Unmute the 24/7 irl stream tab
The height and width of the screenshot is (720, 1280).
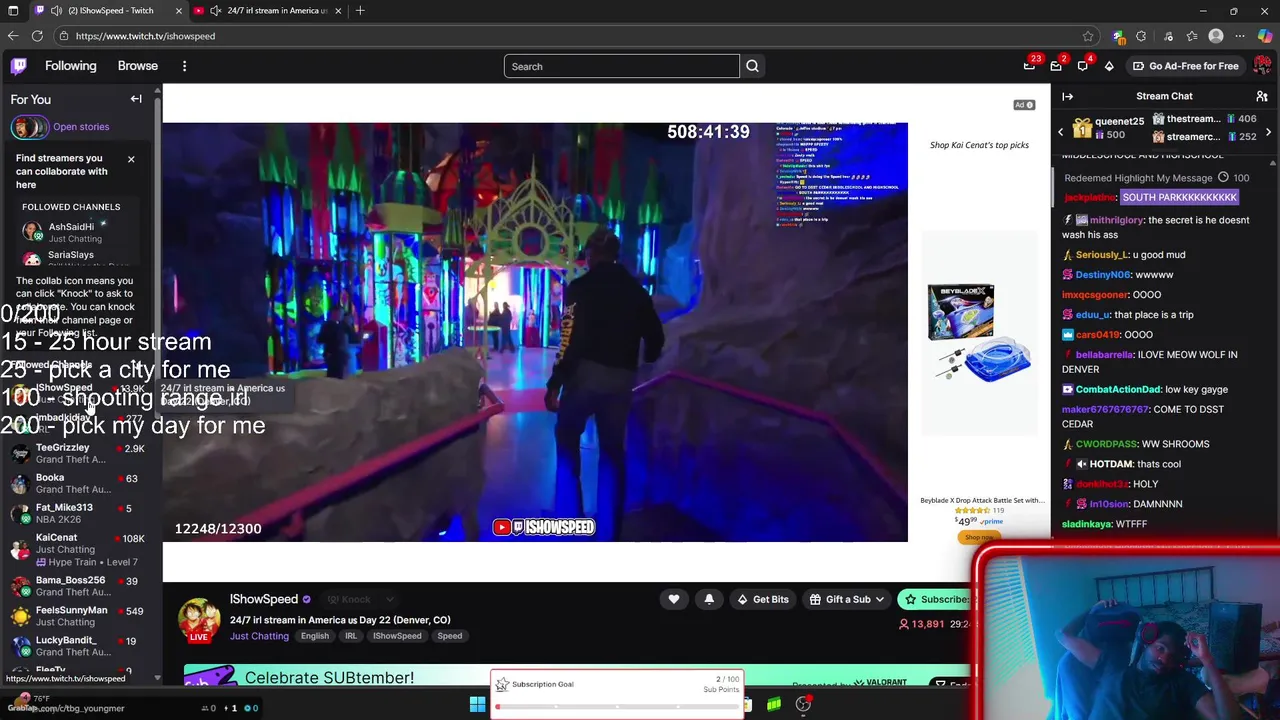(x=215, y=10)
